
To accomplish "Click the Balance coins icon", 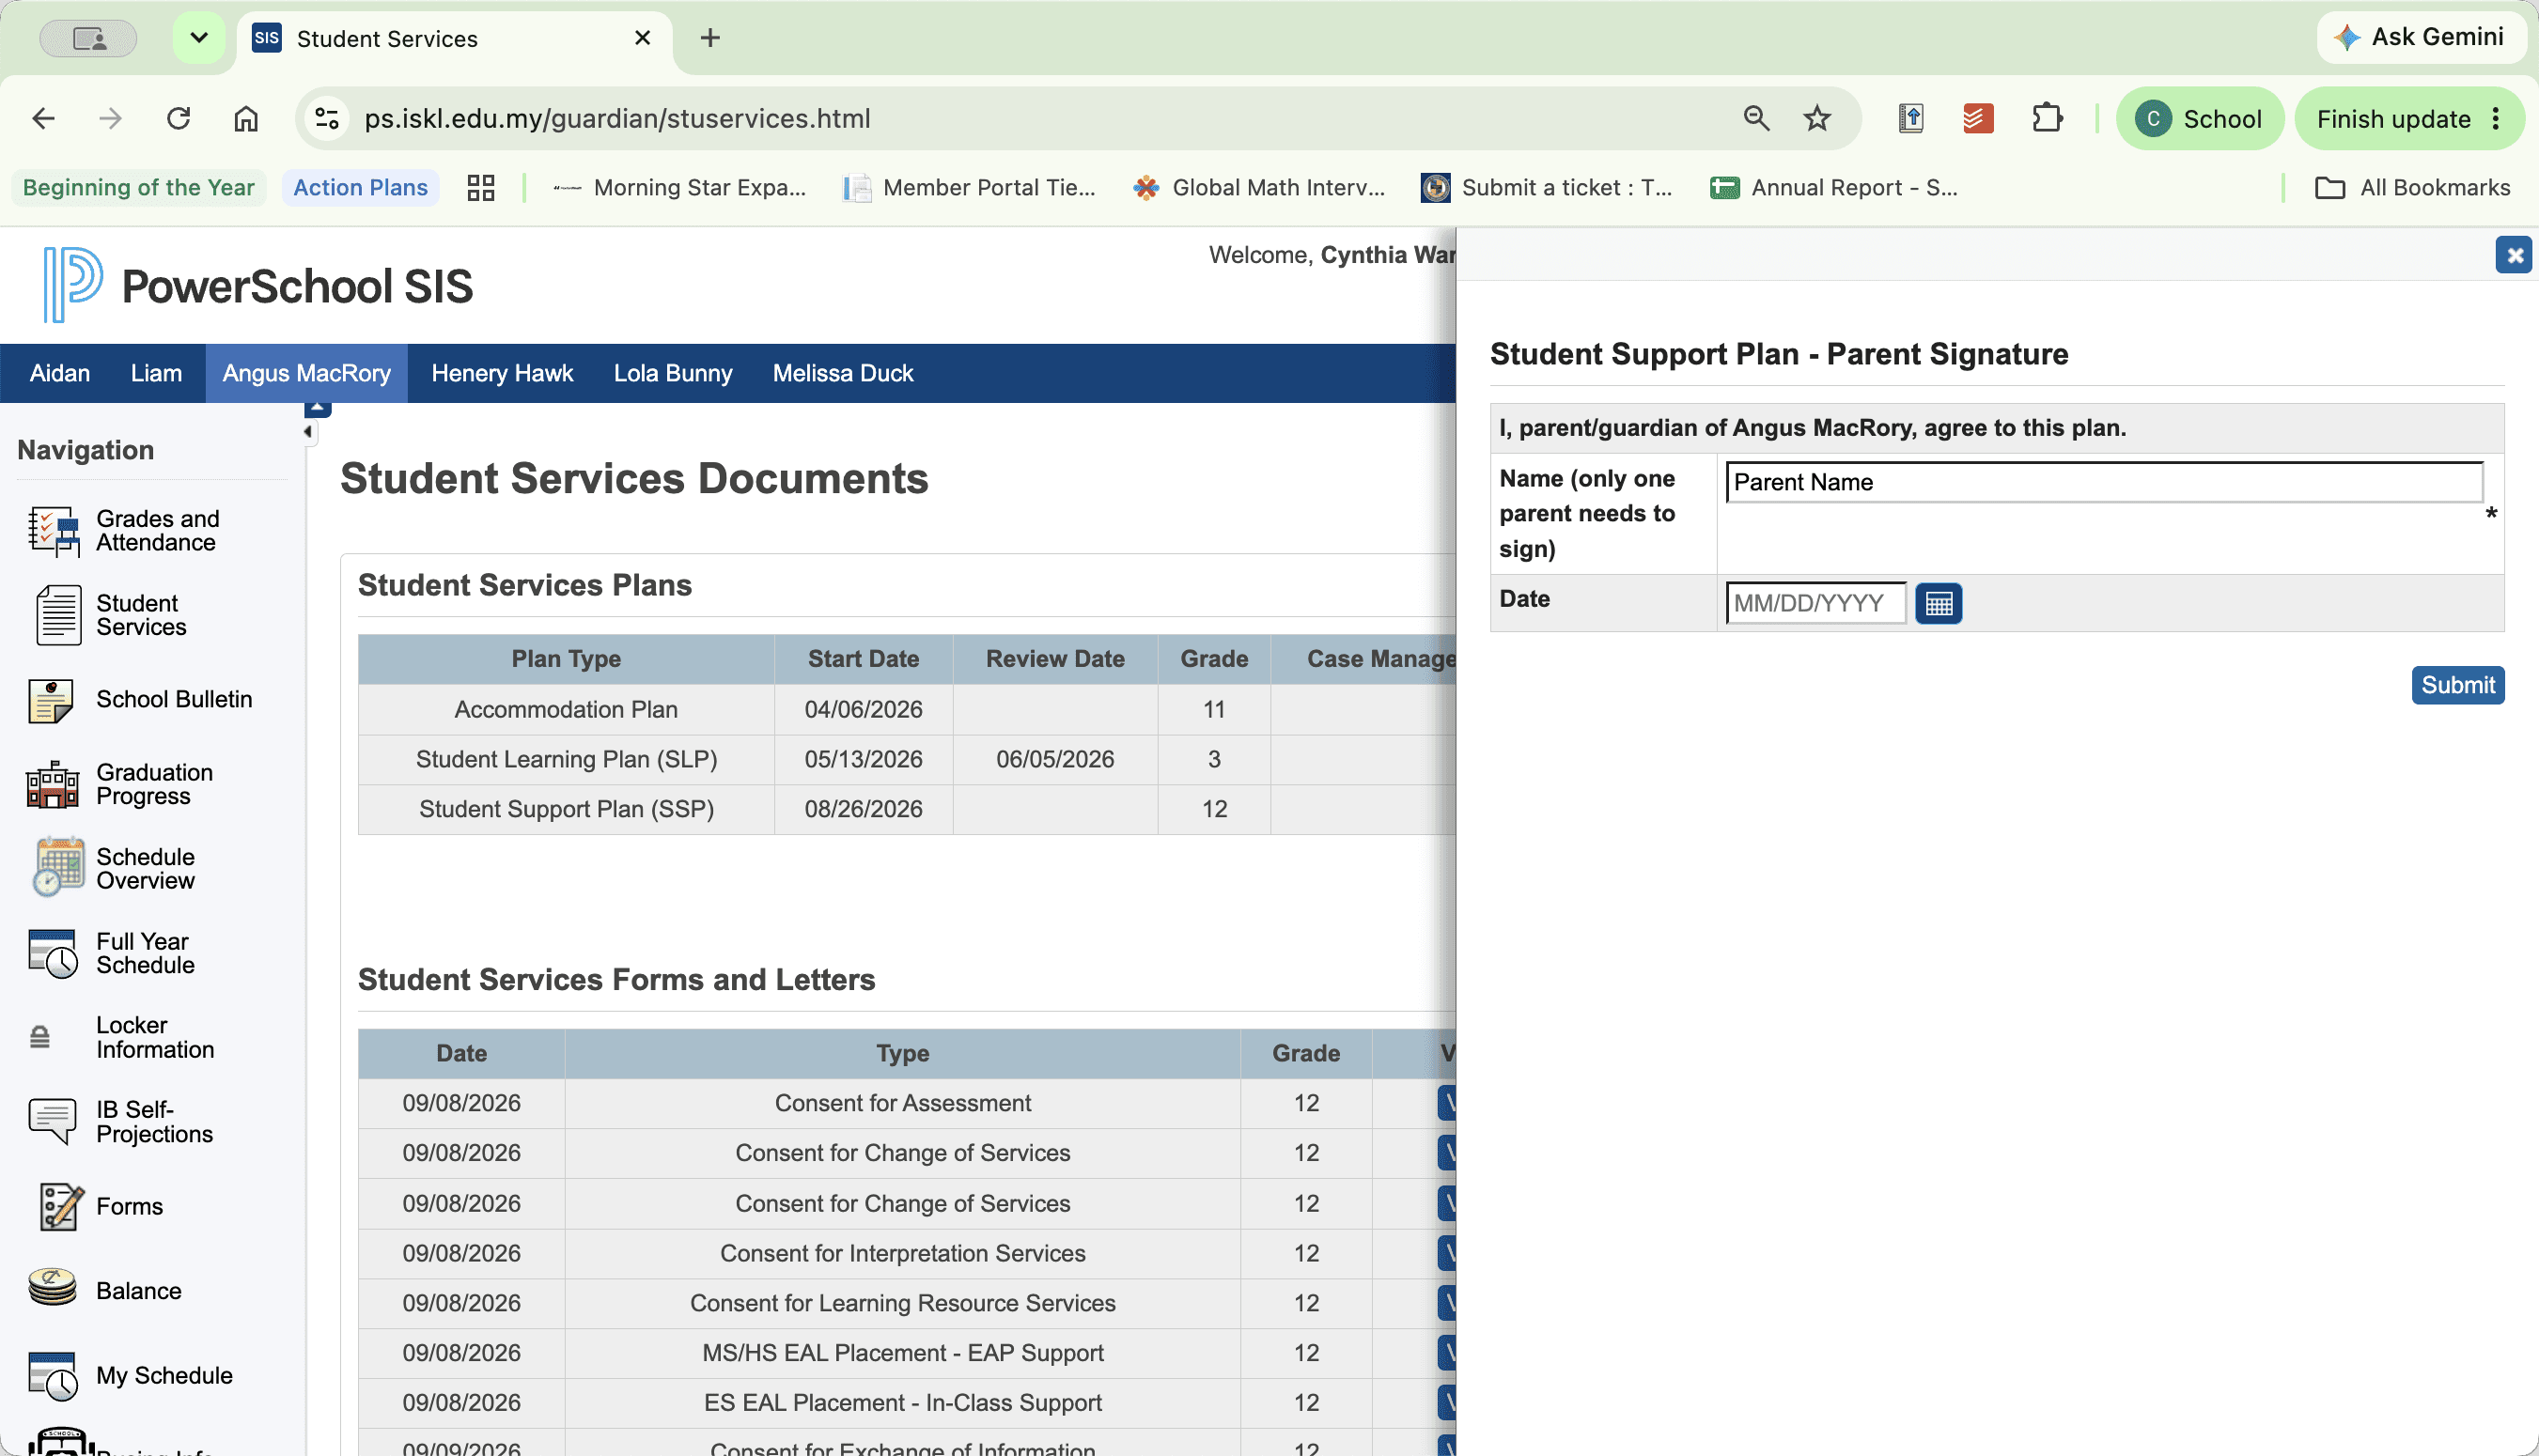I will [x=53, y=1289].
